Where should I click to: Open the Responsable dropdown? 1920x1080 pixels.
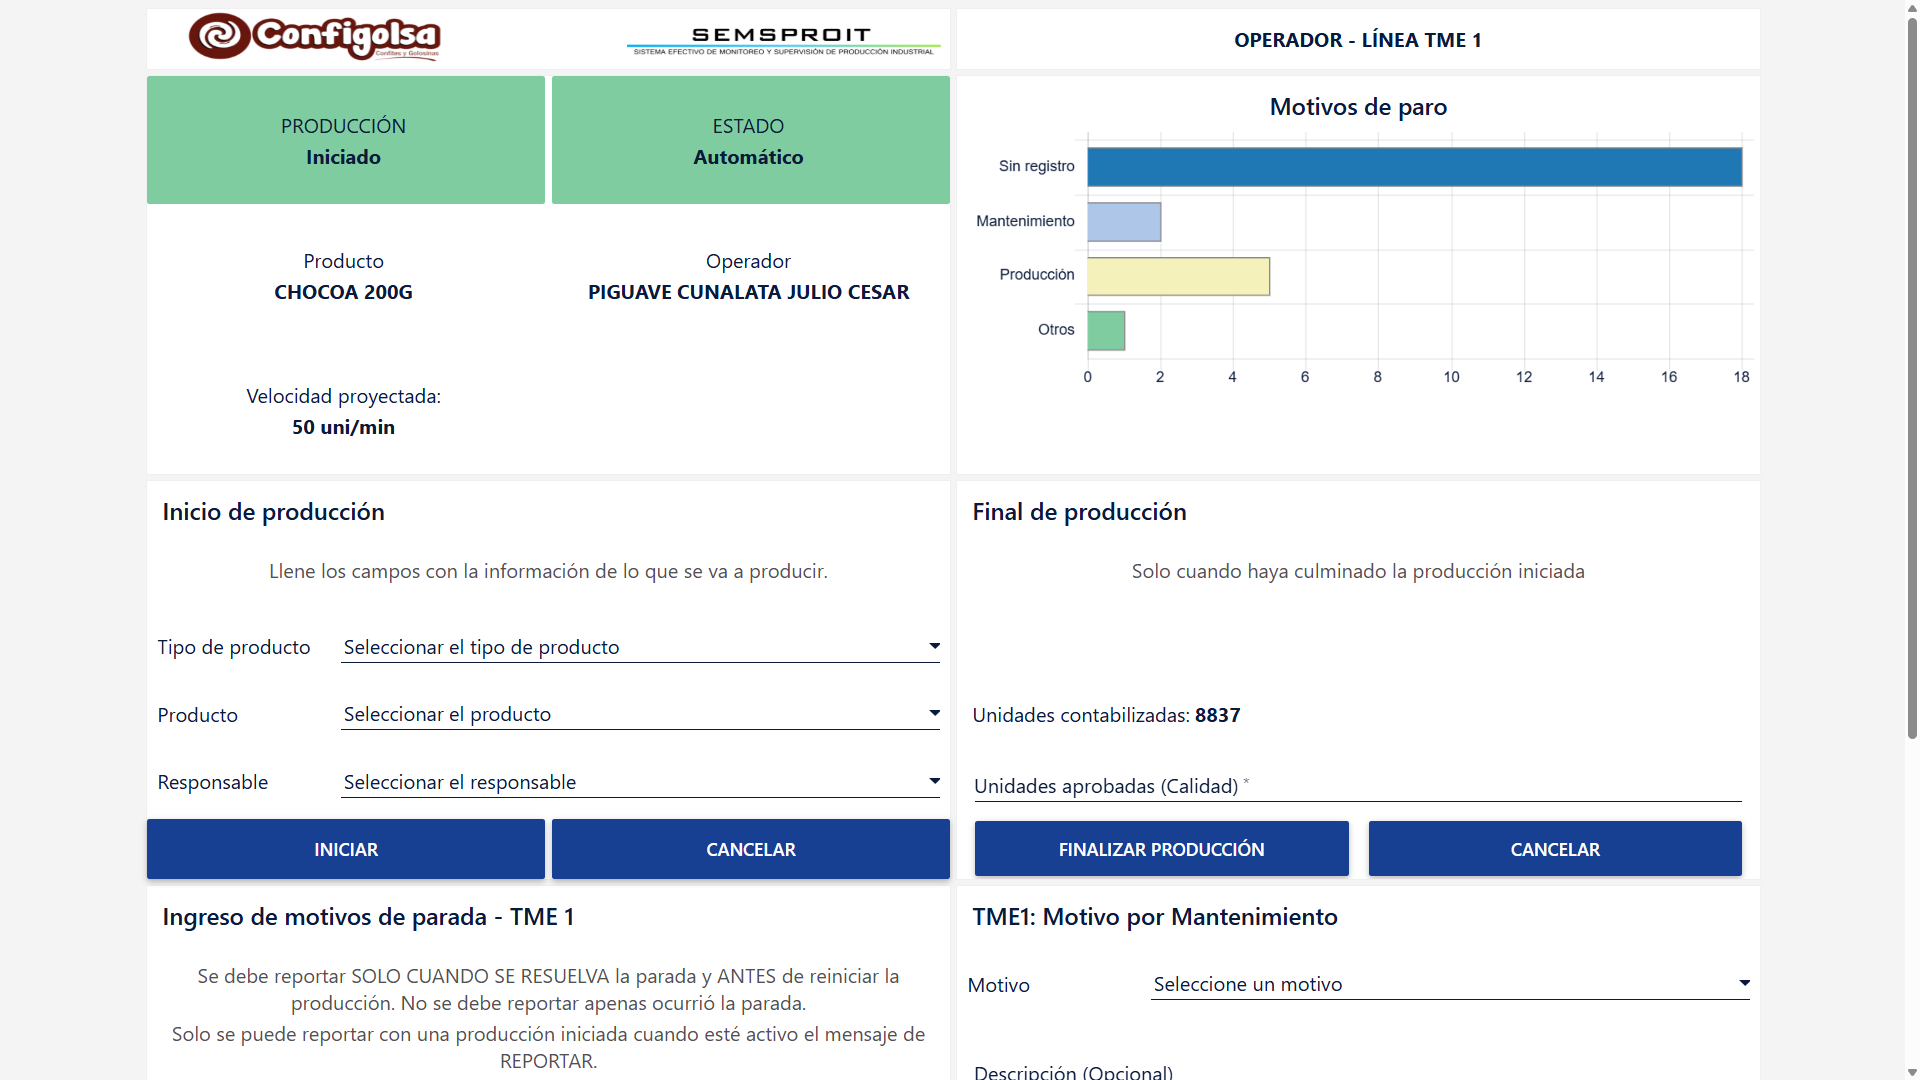click(640, 782)
